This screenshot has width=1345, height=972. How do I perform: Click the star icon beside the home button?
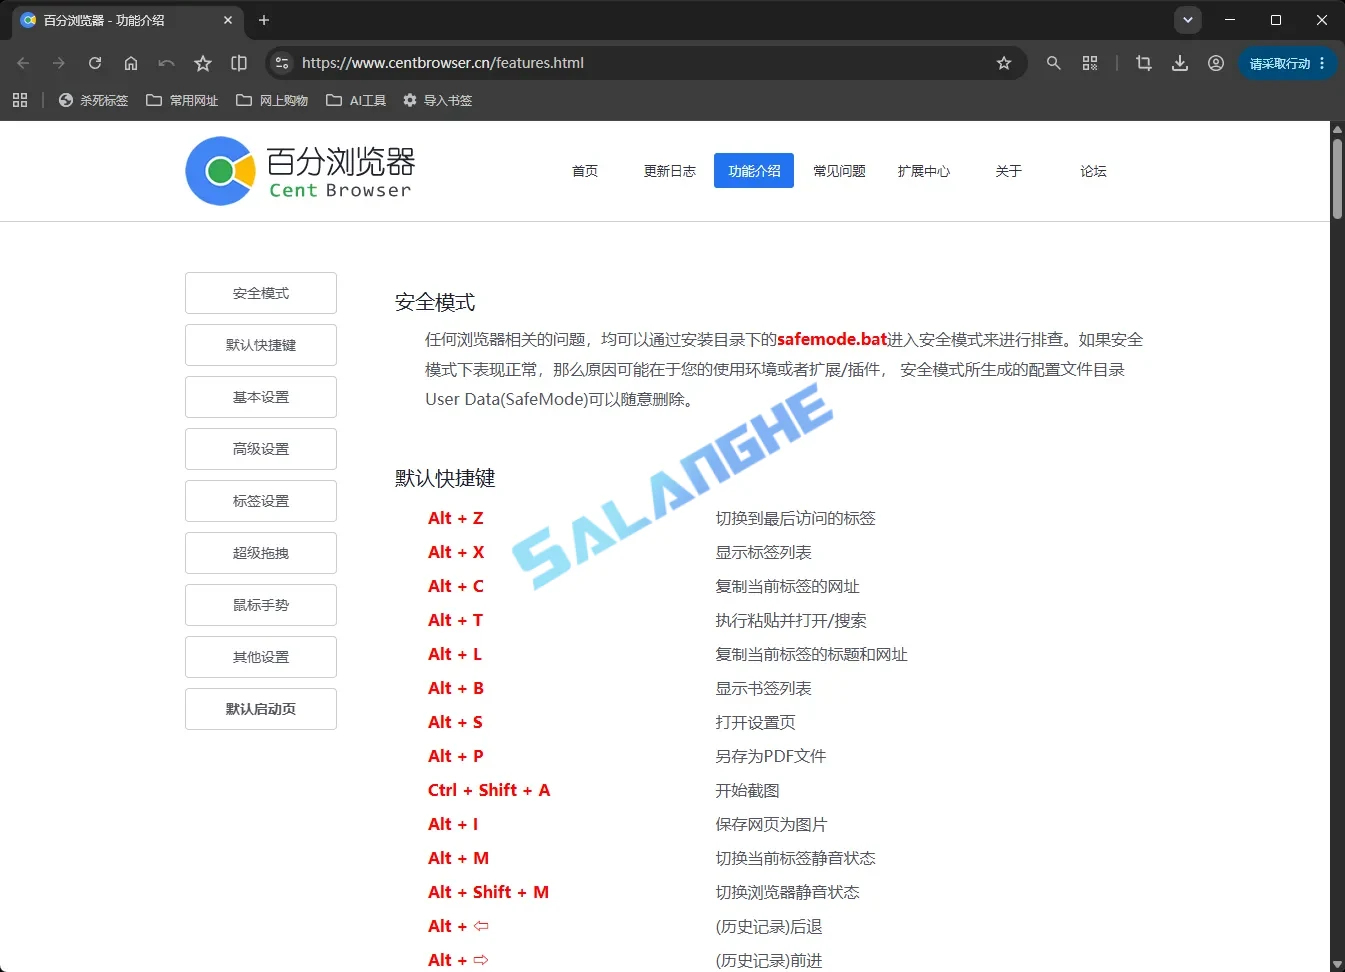tap(203, 63)
